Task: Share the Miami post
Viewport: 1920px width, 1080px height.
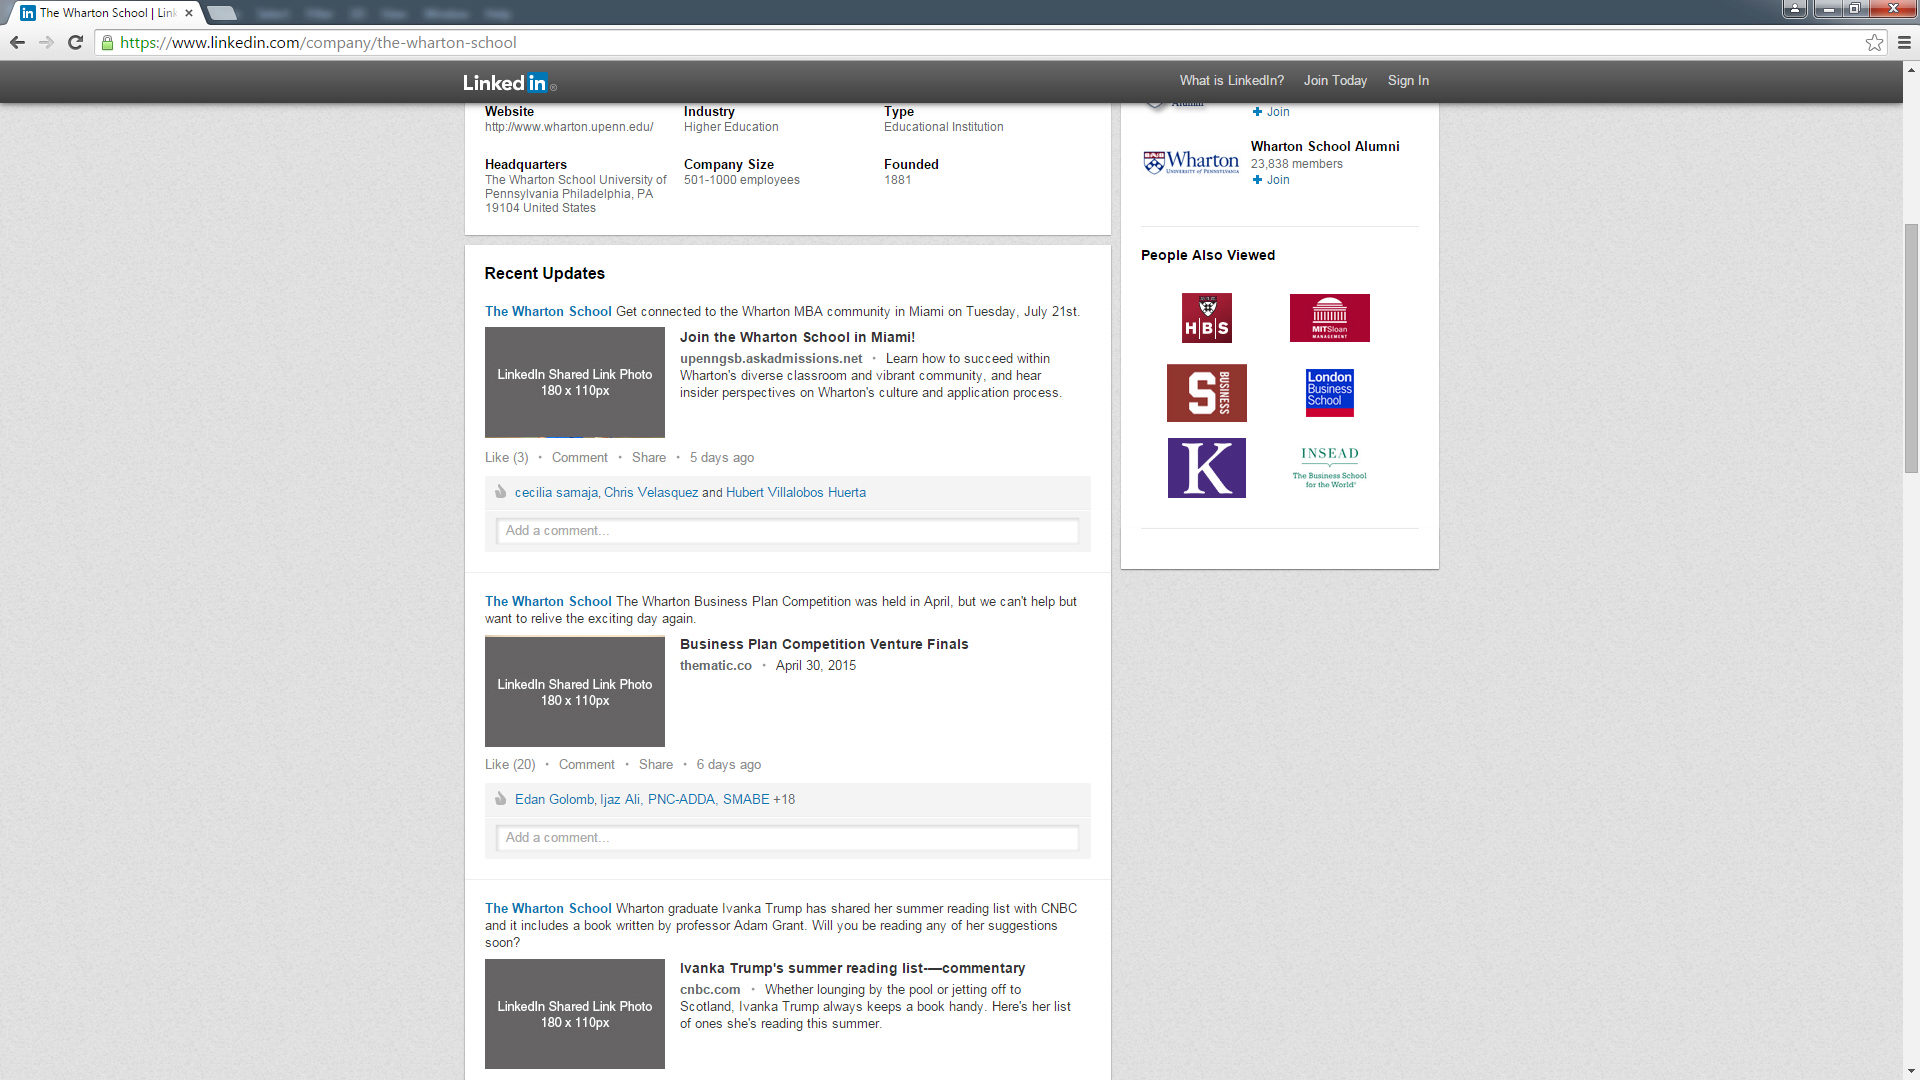Action: pos(648,458)
